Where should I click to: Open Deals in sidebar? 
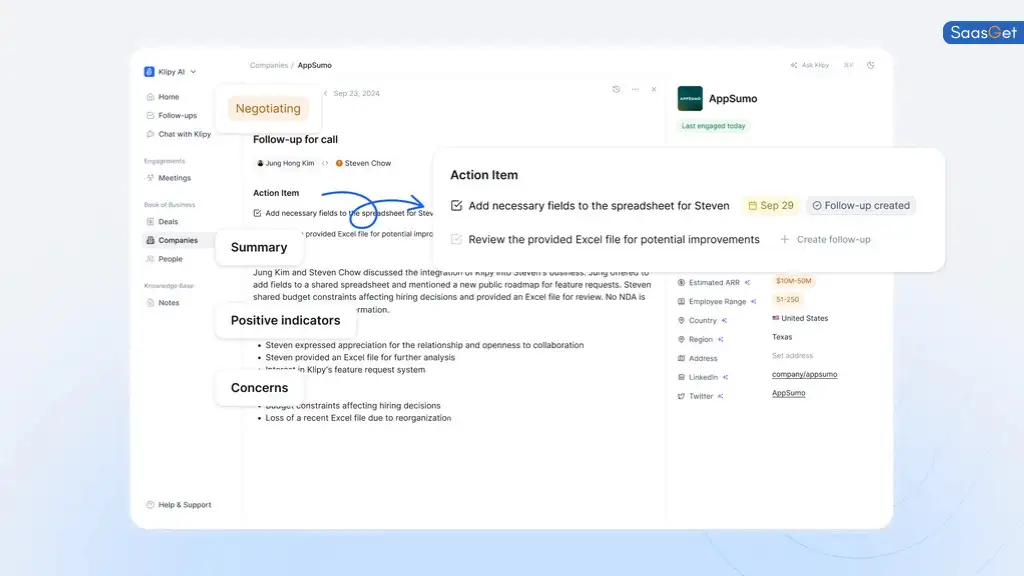click(168, 221)
